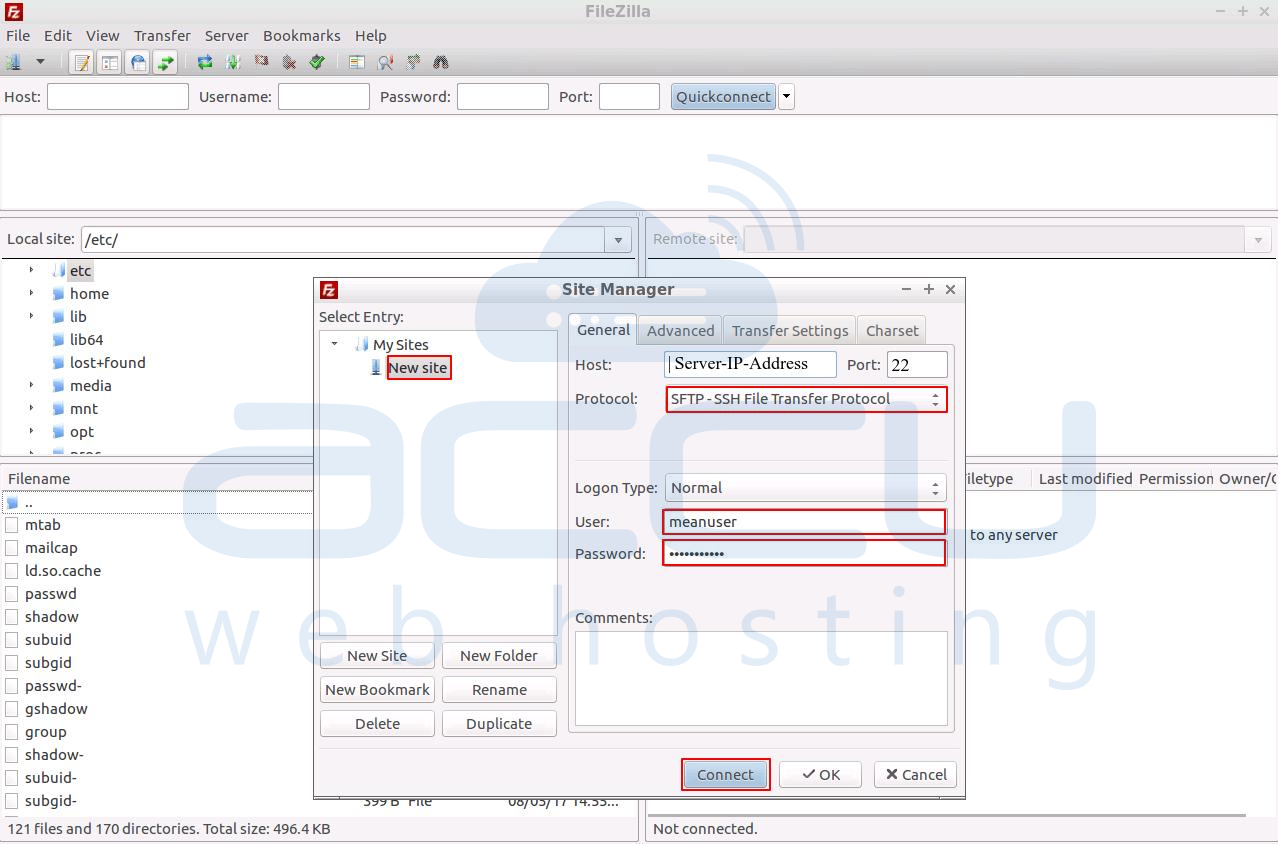
Task: Click the My Sites folder icon
Action: [362, 344]
